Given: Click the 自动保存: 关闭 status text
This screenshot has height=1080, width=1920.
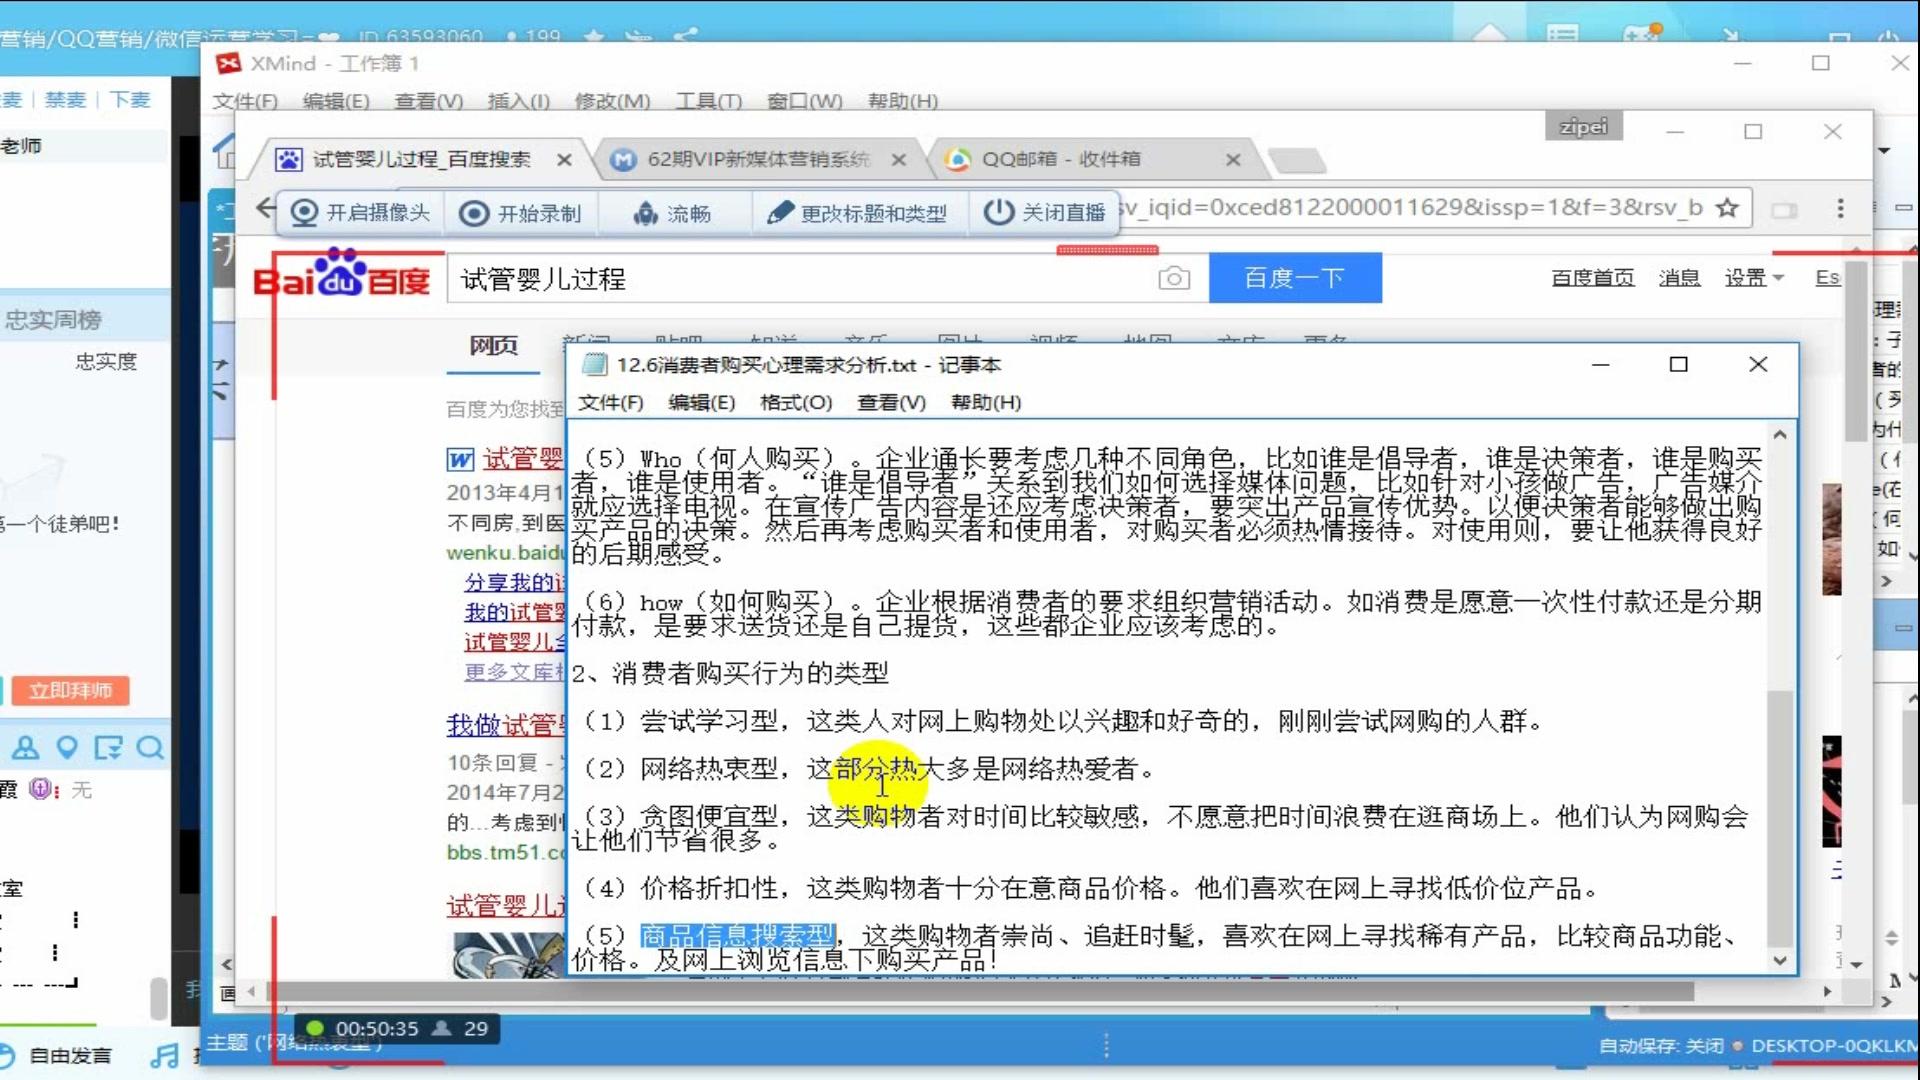Looking at the screenshot, I should coord(1661,1046).
